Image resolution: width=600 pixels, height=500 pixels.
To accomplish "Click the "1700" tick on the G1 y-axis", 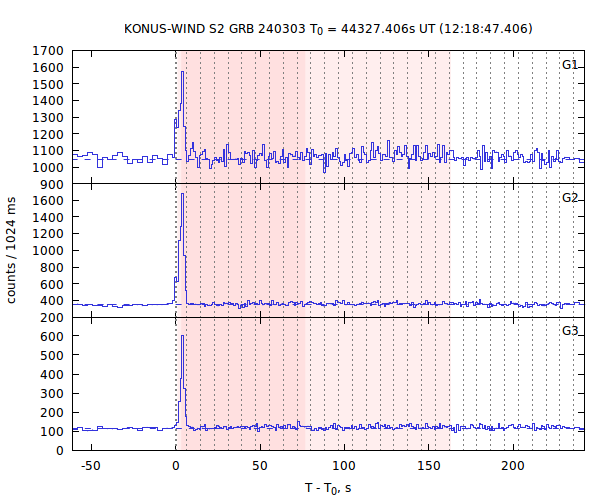I will click(x=48, y=50).
